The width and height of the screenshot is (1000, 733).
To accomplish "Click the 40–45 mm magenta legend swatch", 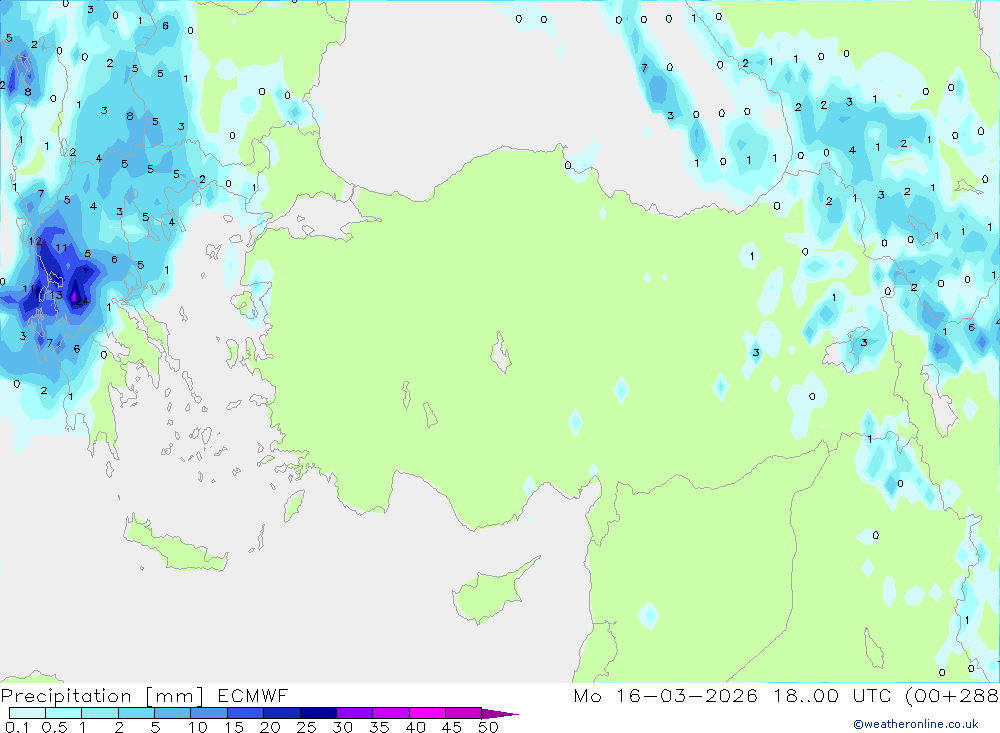I will tap(427, 713).
